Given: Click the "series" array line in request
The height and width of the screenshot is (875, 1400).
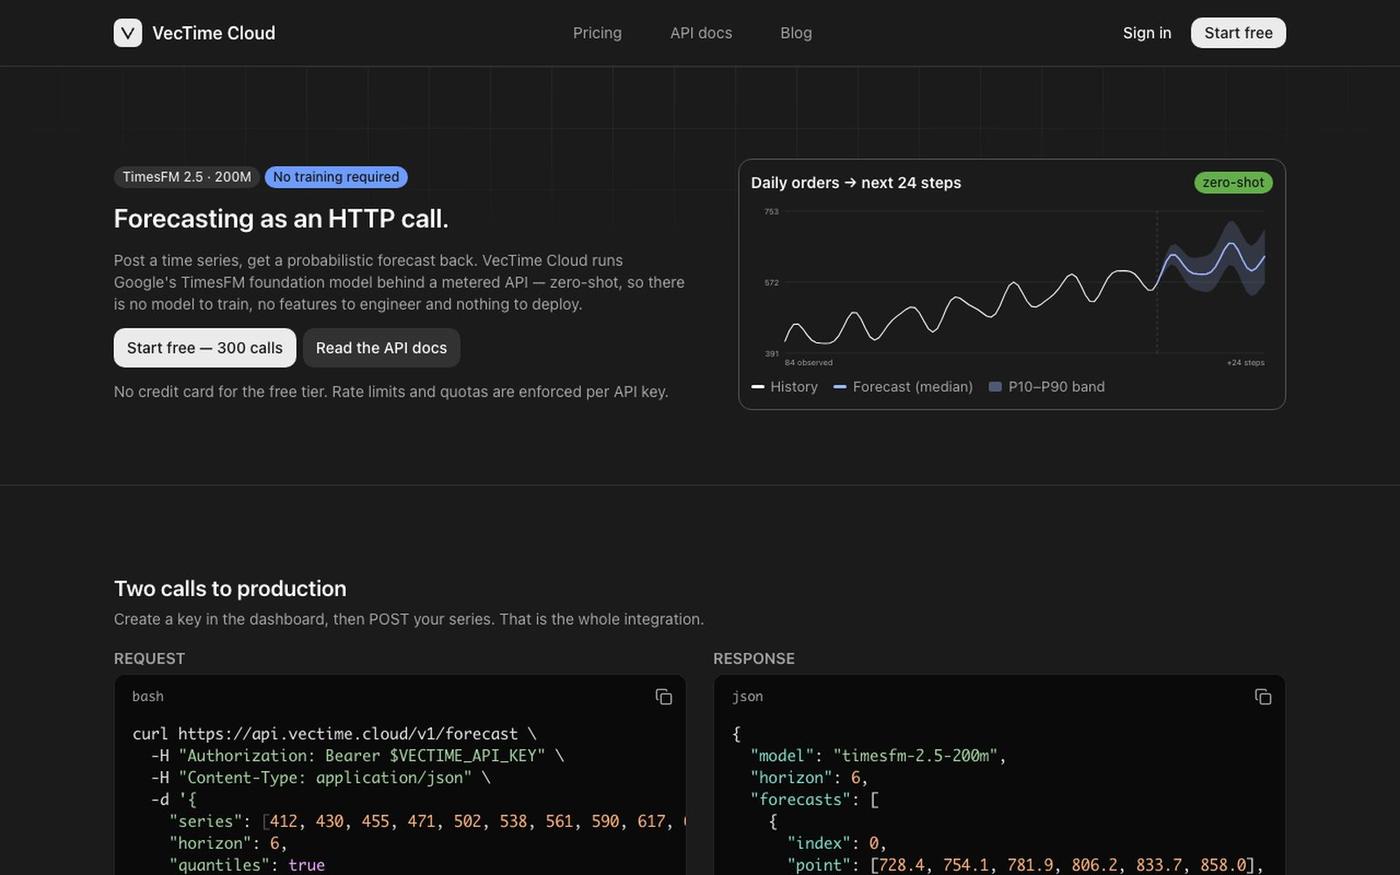Looking at the screenshot, I should coord(427,822).
